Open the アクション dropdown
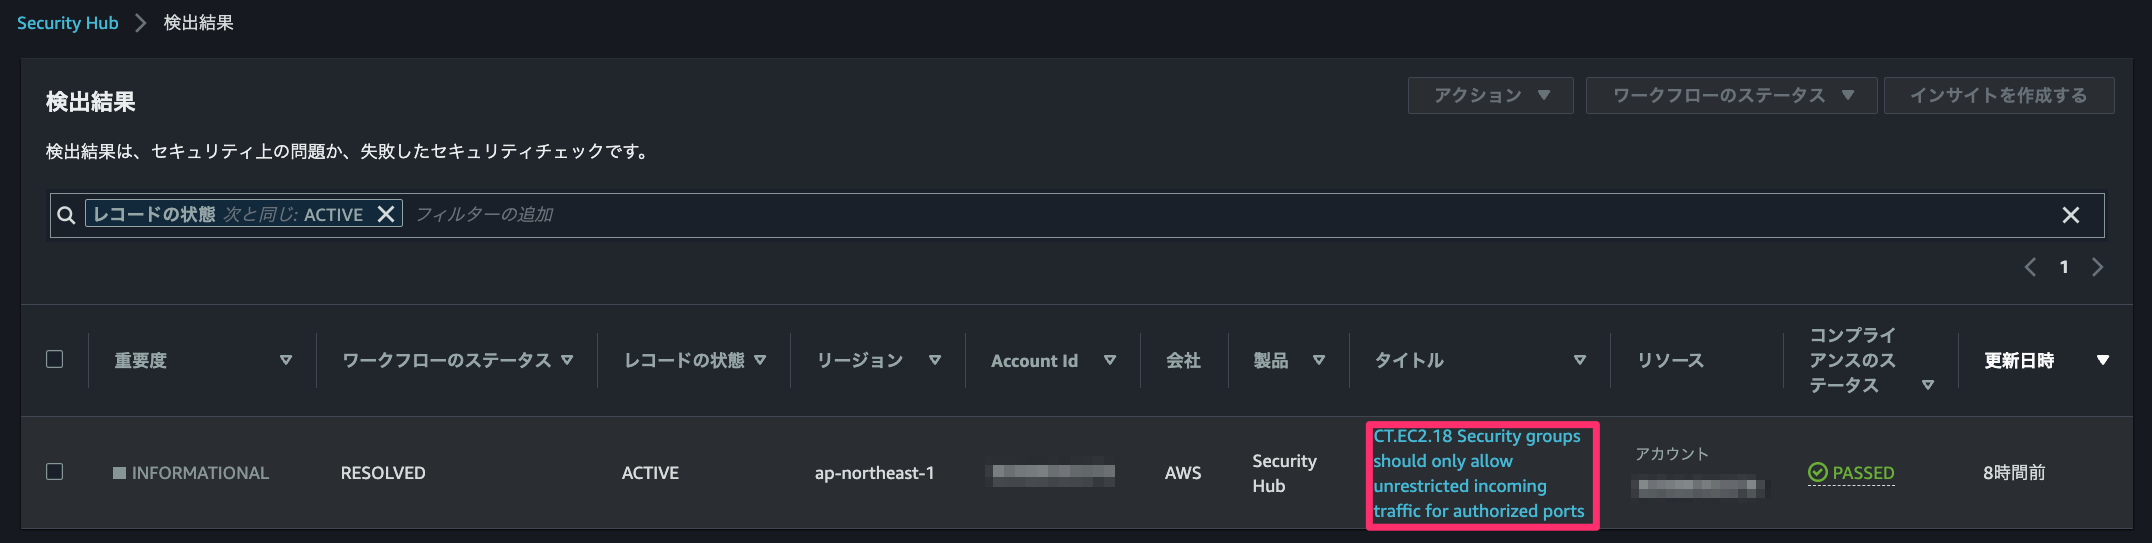Screen dimensions: 2152x543 [x=1490, y=95]
